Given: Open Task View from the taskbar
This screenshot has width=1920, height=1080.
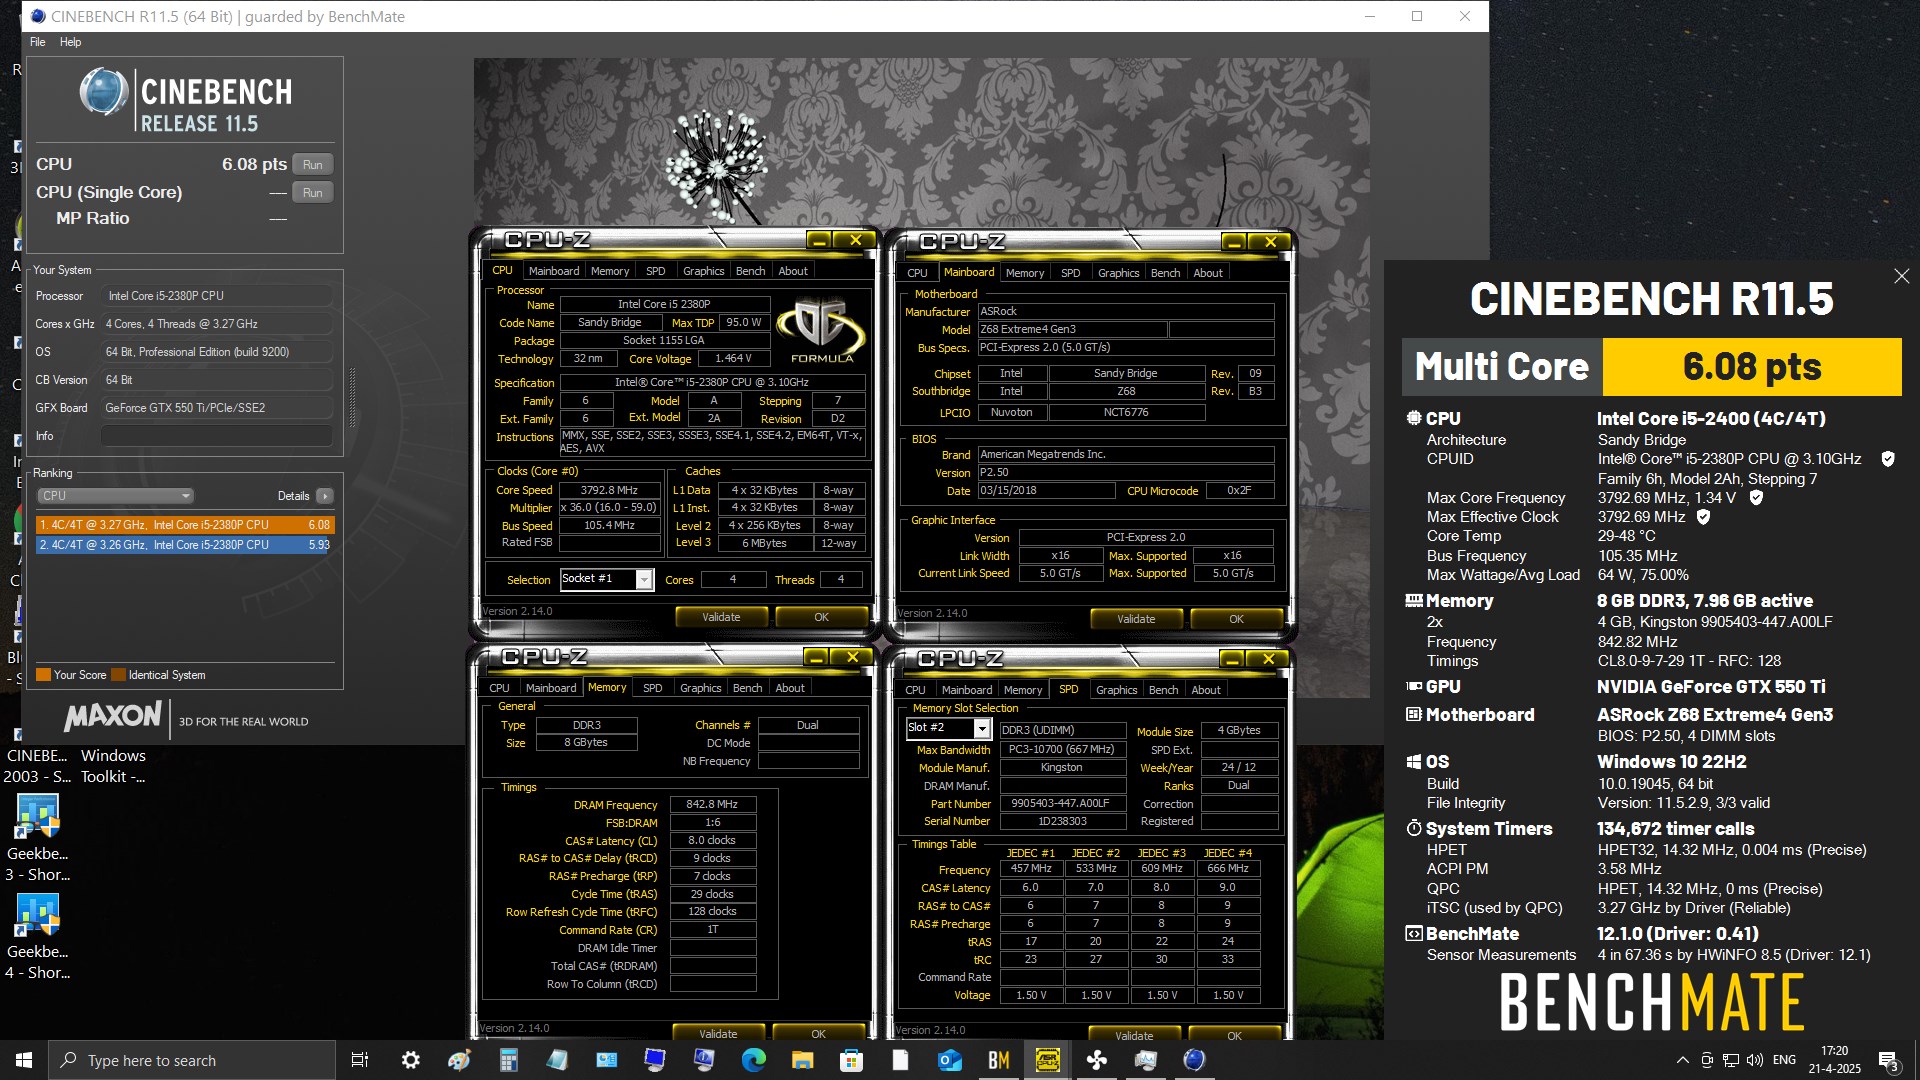Looking at the screenshot, I should coord(360,1060).
